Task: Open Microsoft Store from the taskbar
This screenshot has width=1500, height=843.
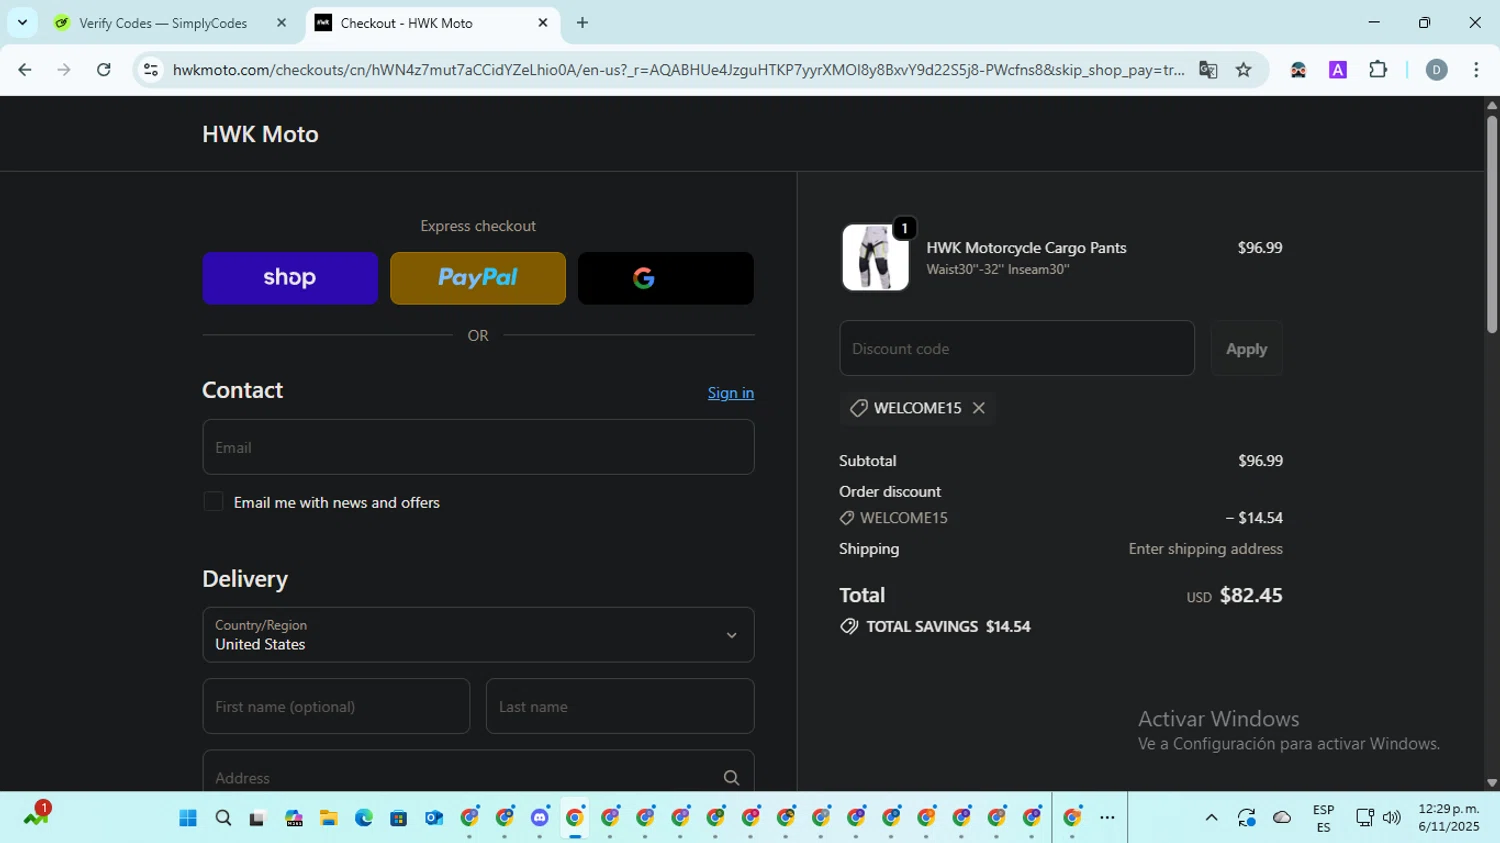Action: tap(398, 818)
